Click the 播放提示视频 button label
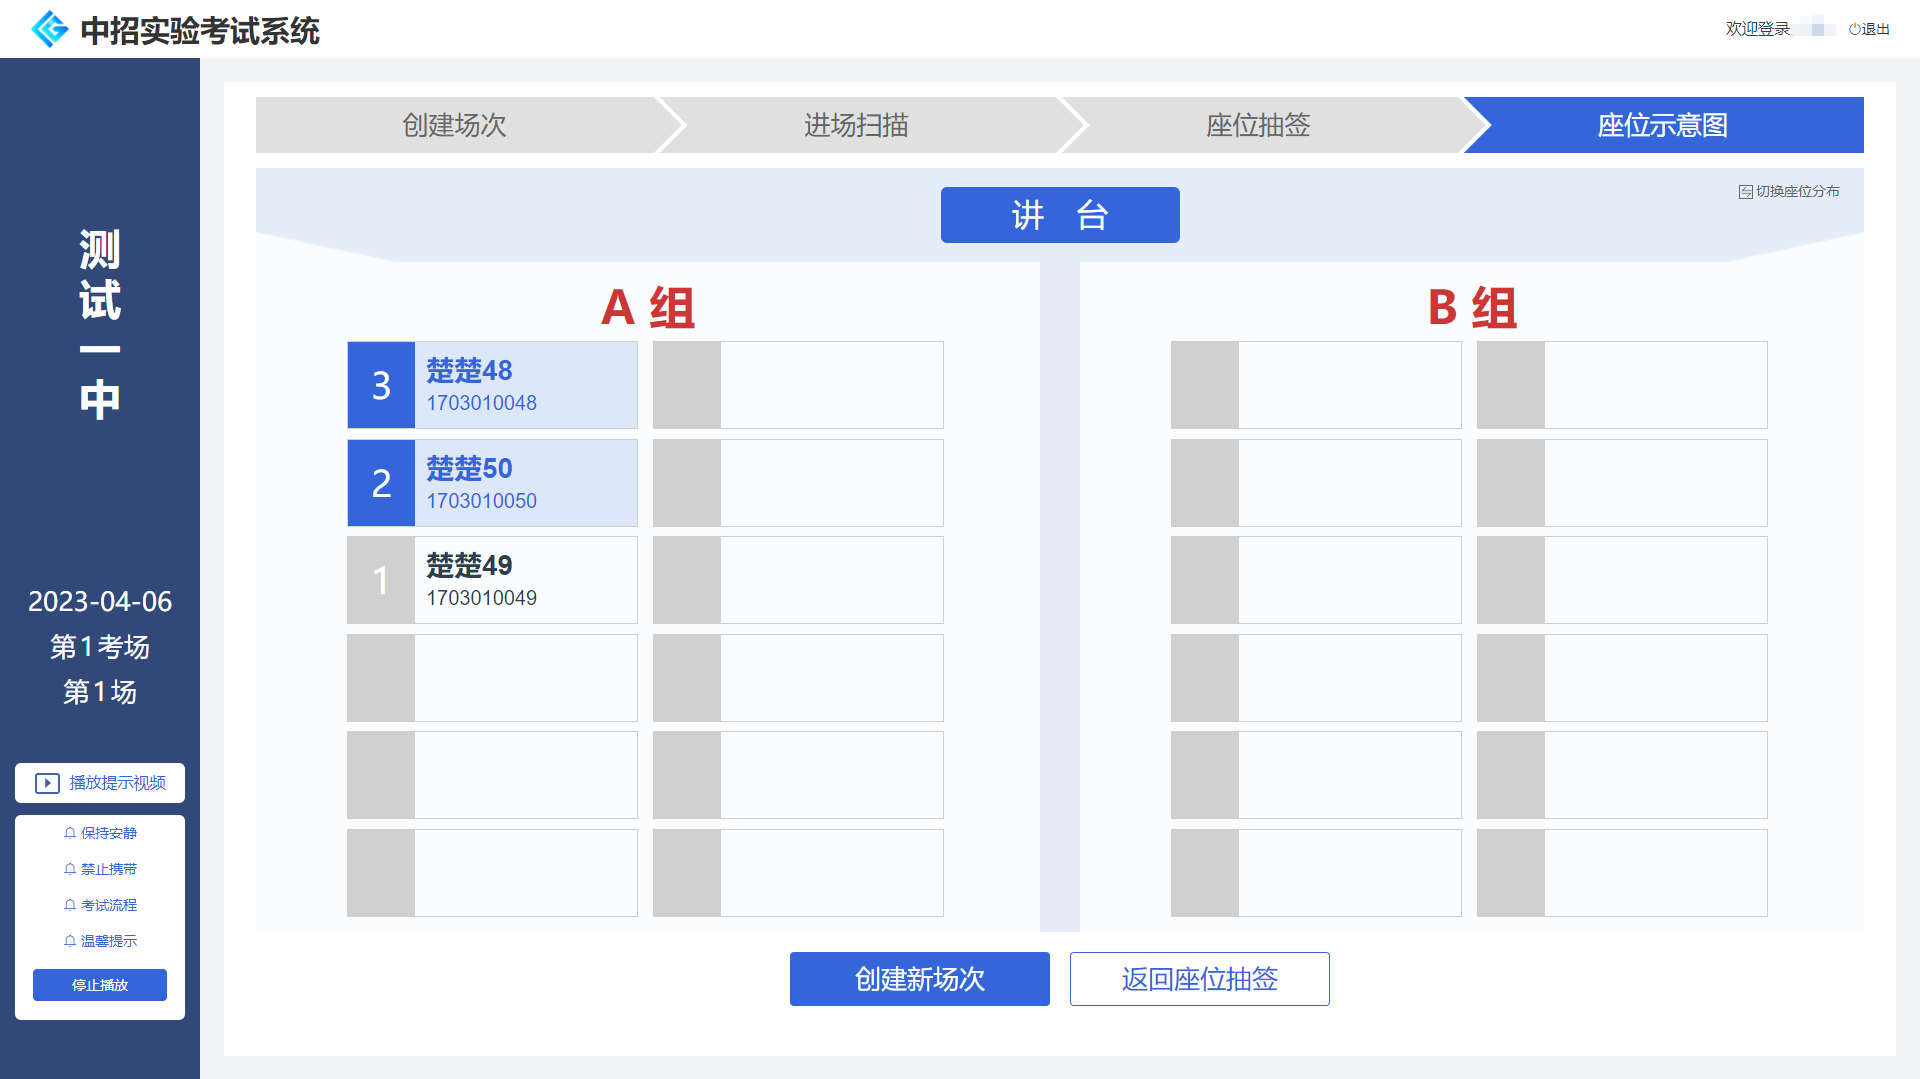1920x1079 pixels. [x=118, y=783]
